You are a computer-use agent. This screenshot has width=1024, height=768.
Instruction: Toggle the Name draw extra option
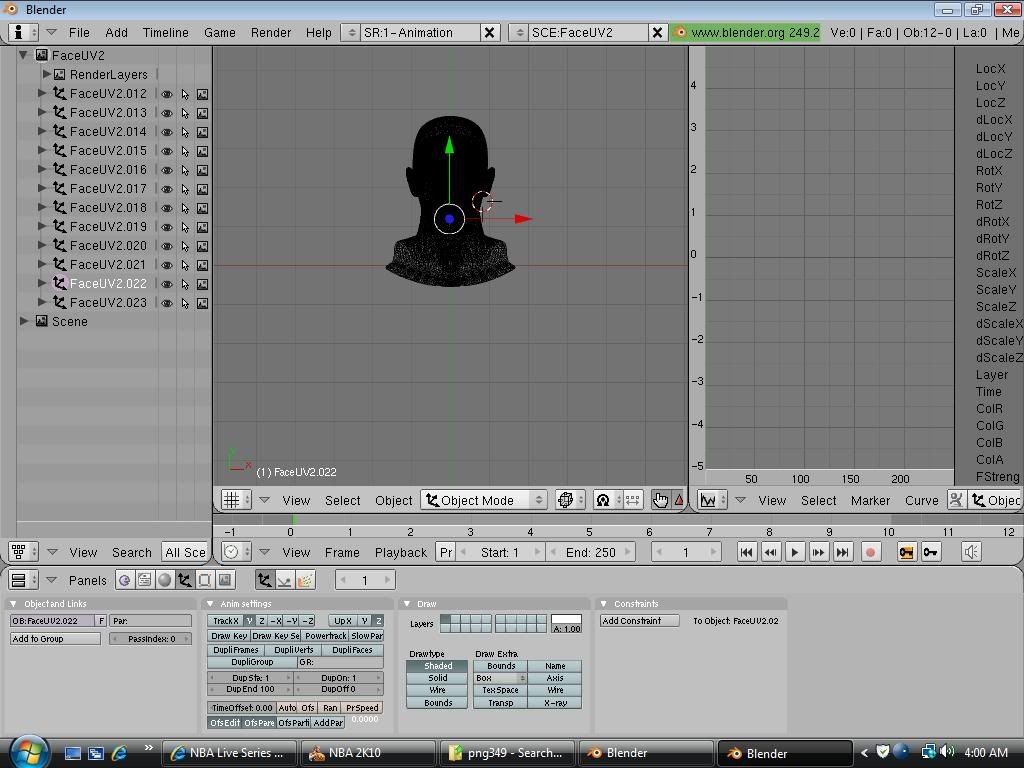555,666
